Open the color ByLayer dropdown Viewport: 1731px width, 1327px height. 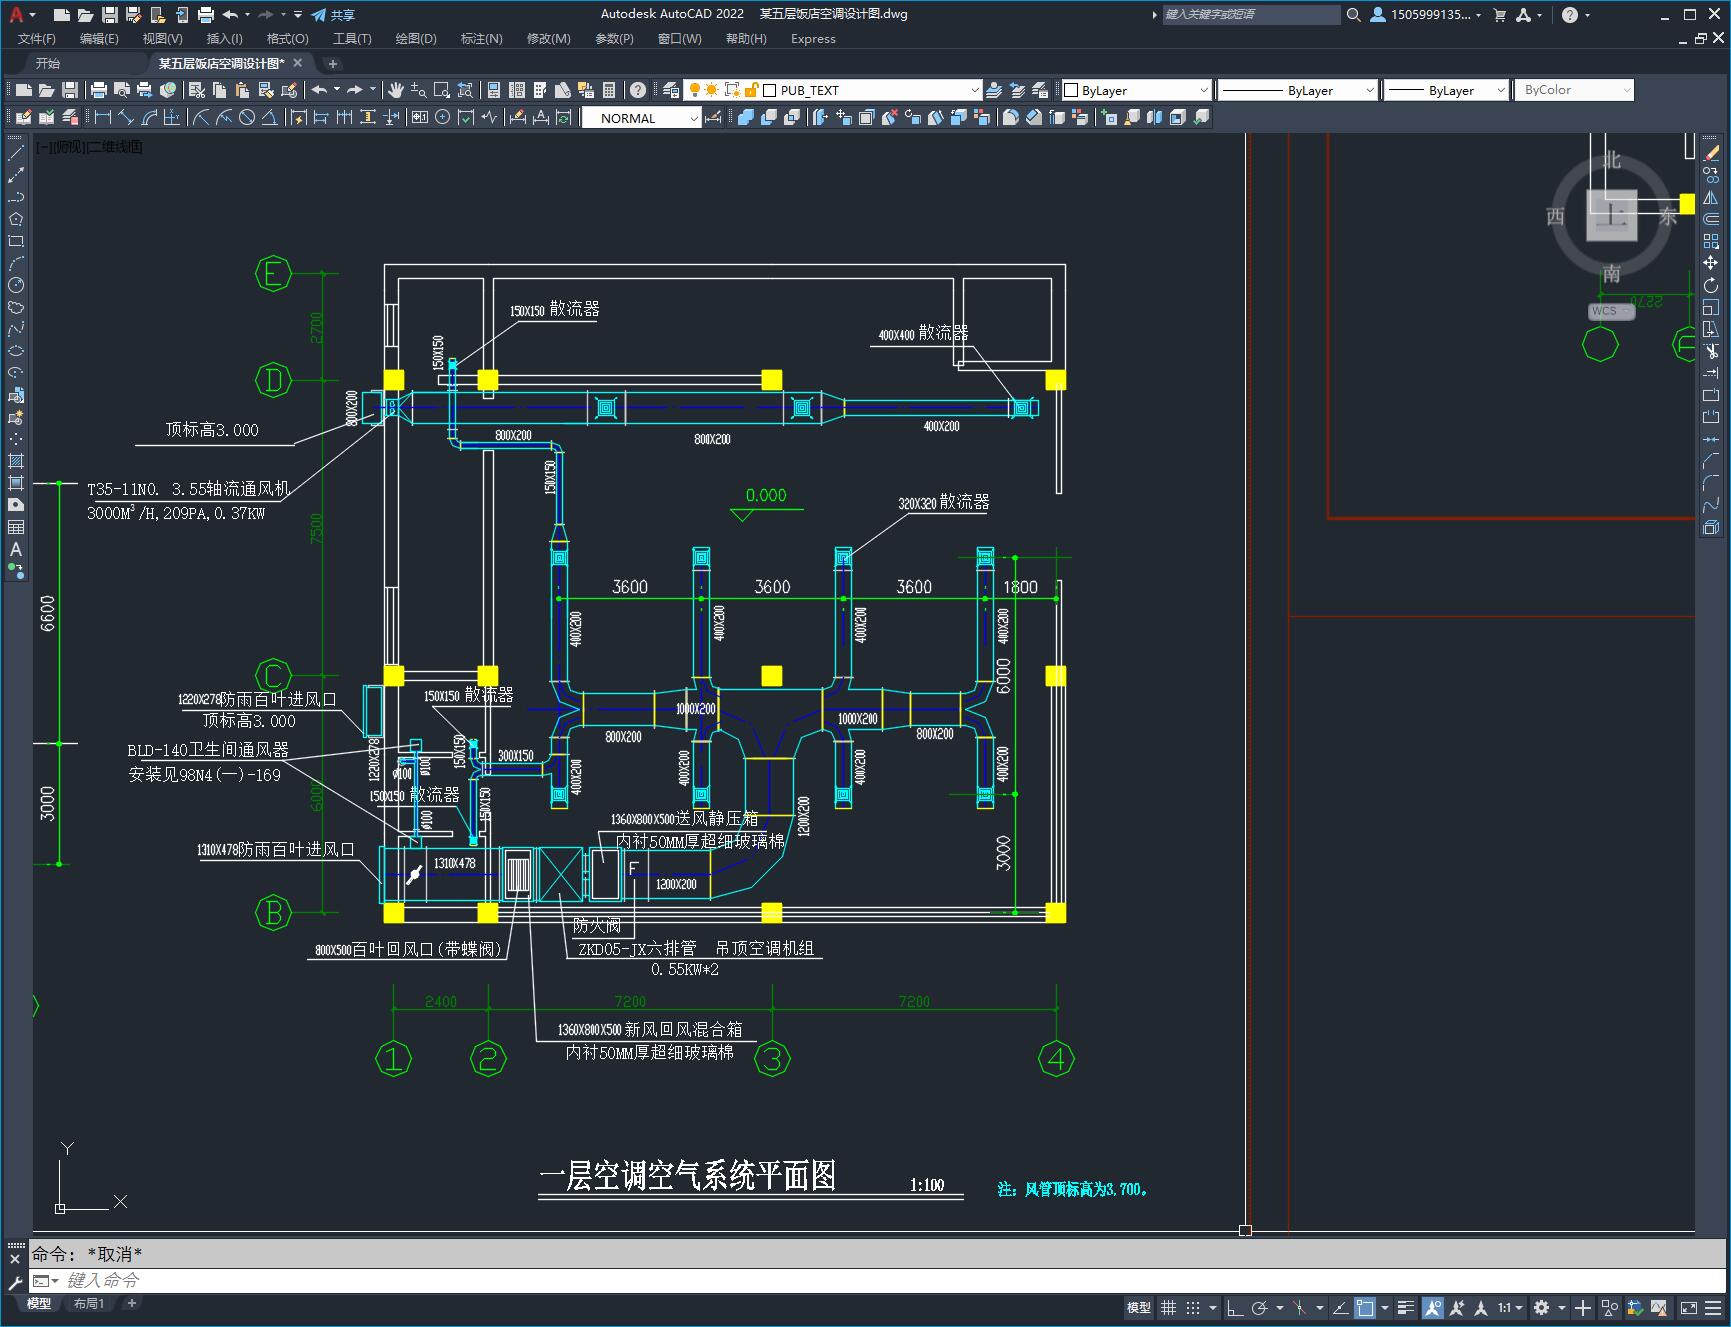[1203, 90]
